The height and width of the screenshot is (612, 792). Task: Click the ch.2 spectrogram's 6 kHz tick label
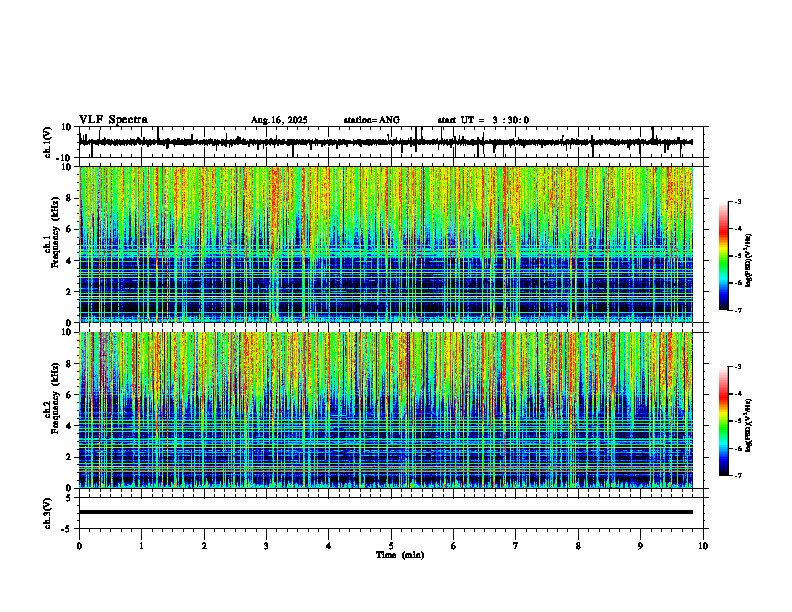69,395
